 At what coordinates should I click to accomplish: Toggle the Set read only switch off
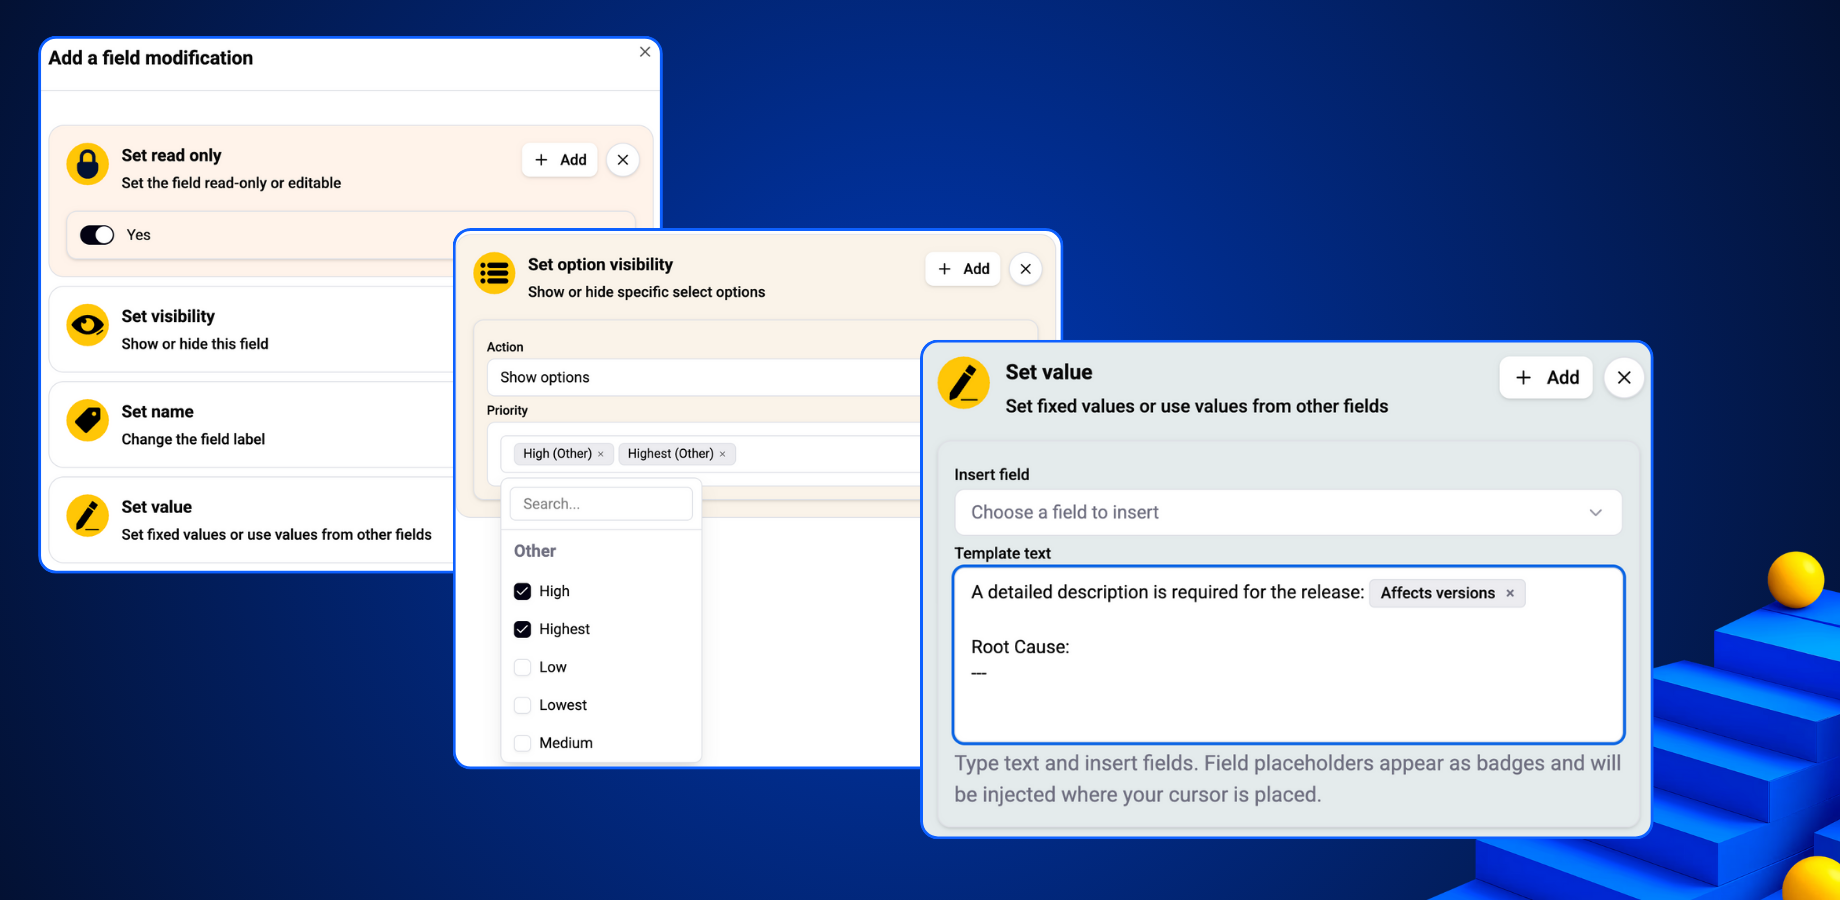tap(97, 235)
